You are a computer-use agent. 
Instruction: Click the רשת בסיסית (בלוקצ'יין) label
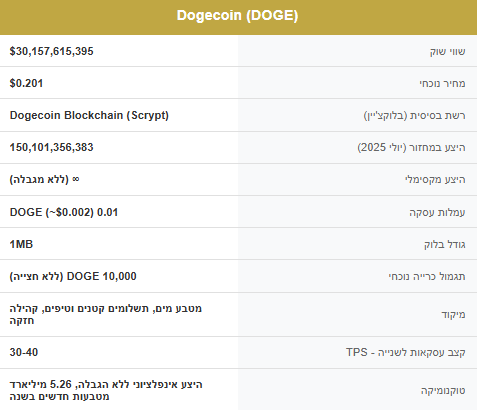click(414, 115)
